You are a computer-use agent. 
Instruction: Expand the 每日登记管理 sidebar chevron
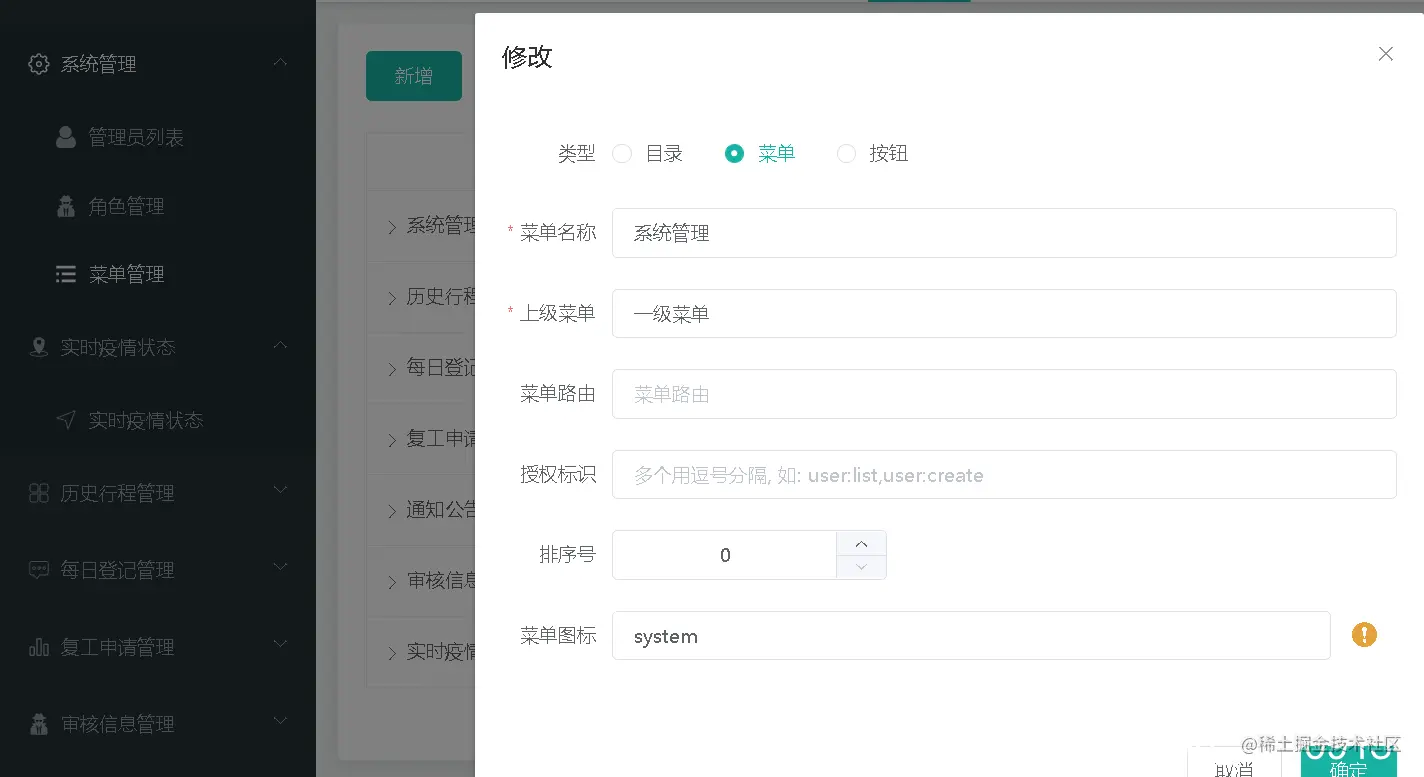(x=280, y=567)
